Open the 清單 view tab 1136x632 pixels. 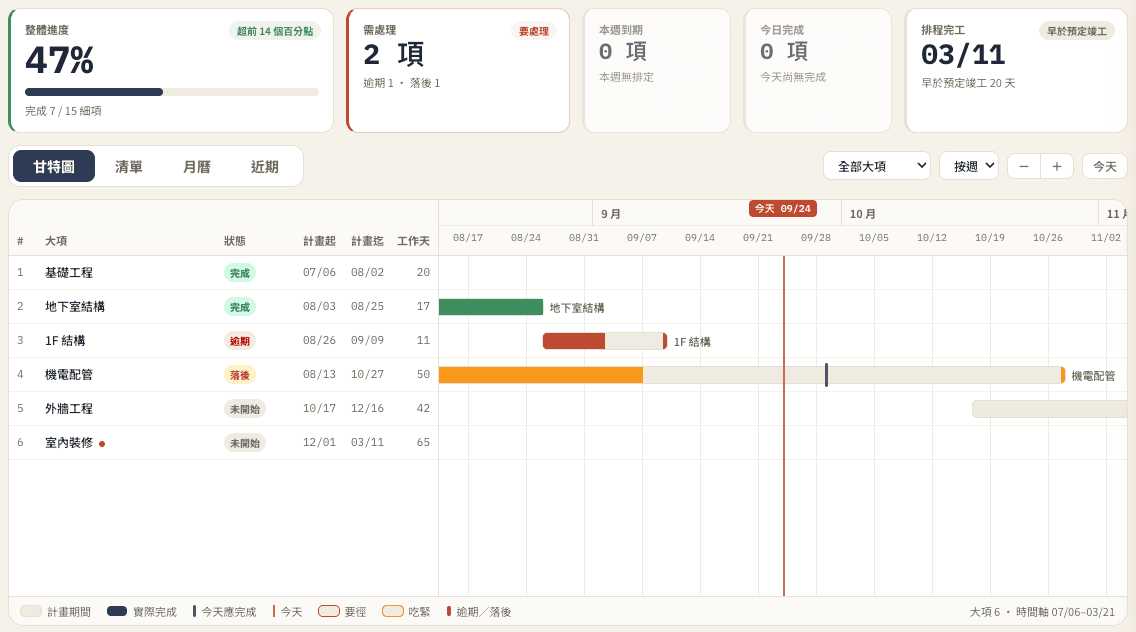(x=129, y=167)
